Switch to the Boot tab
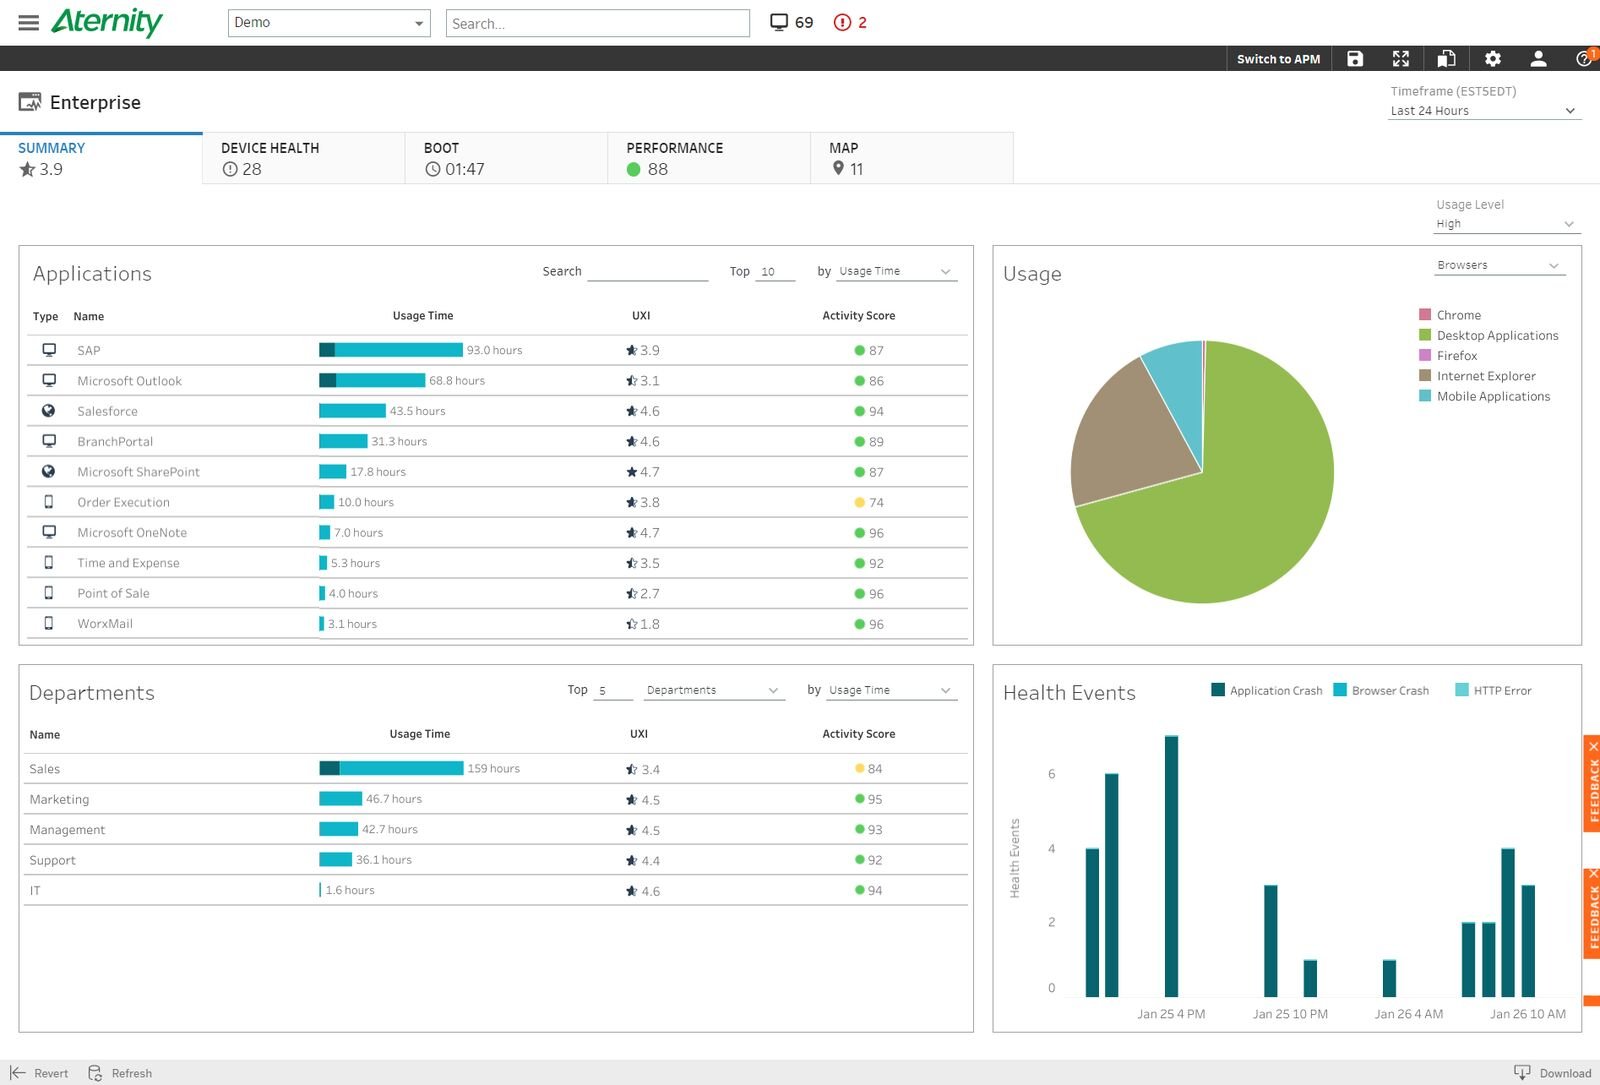The height and width of the screenshot is (1085, 1600). coord(506,158)
